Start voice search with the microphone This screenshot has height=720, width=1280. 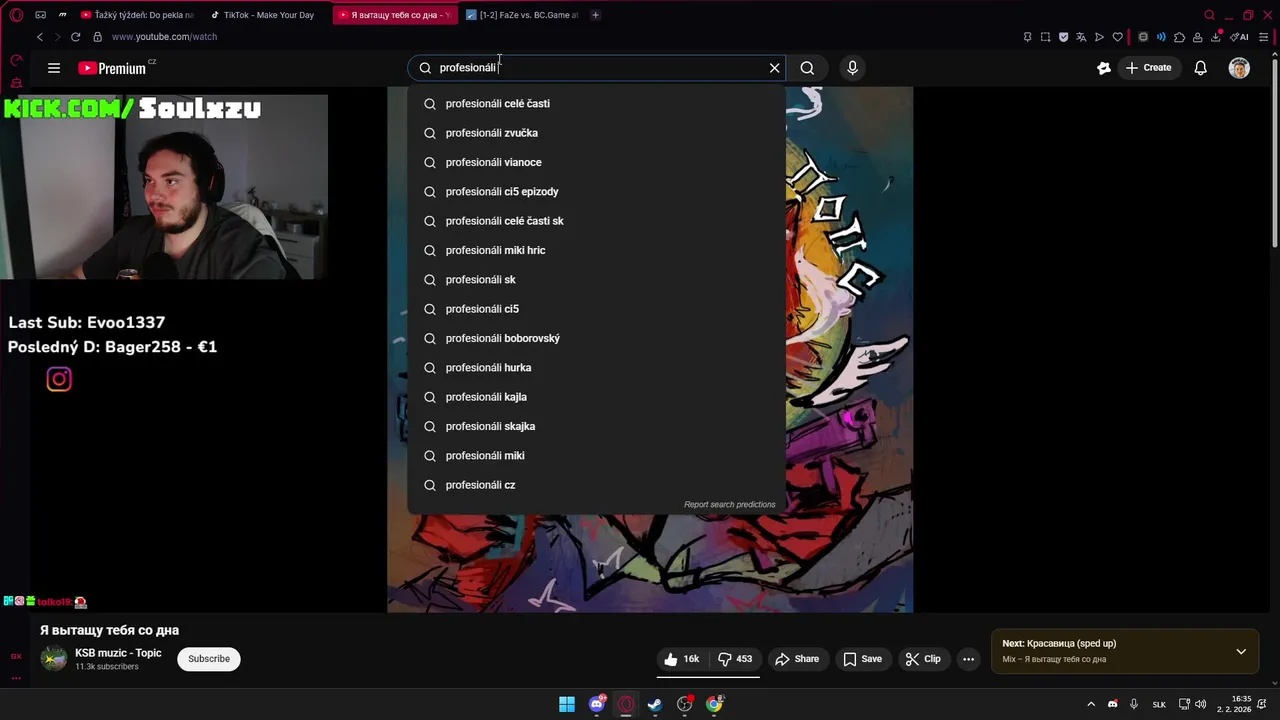(852, 68)
